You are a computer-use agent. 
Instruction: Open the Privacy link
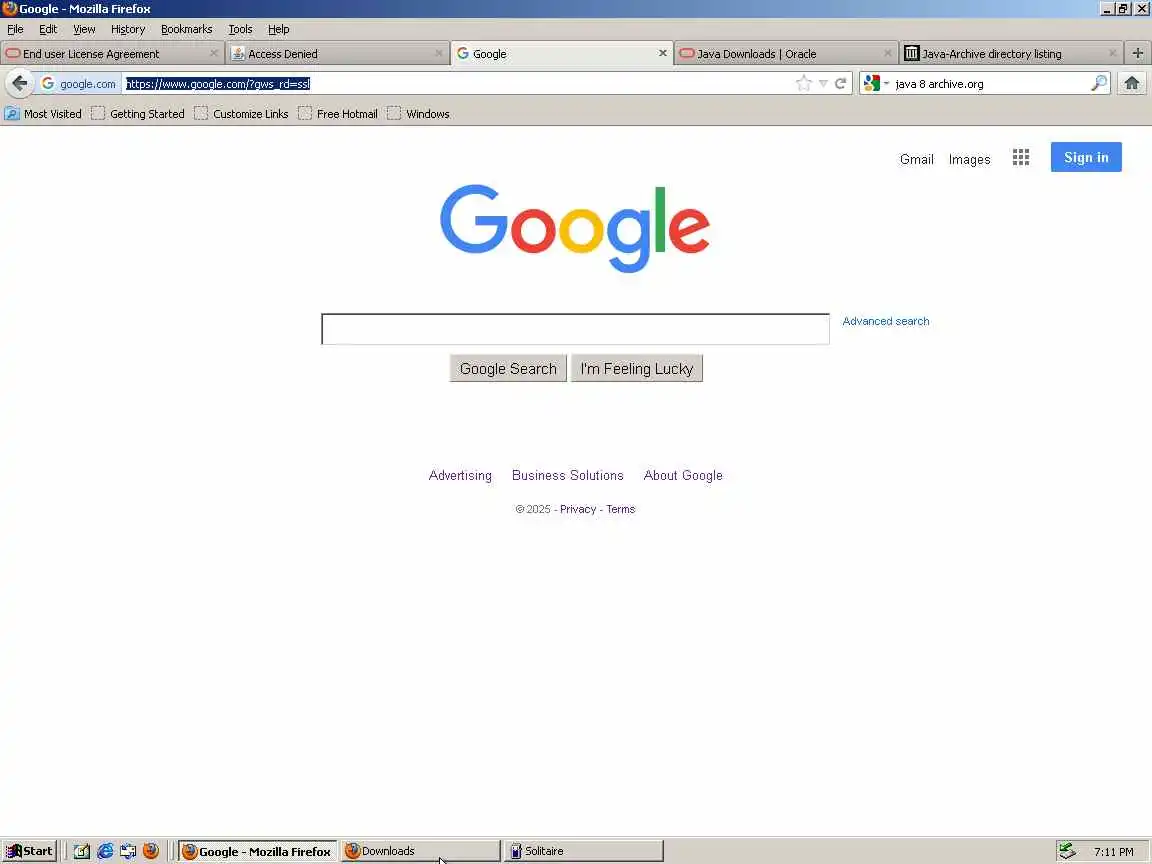coord(577,509)
